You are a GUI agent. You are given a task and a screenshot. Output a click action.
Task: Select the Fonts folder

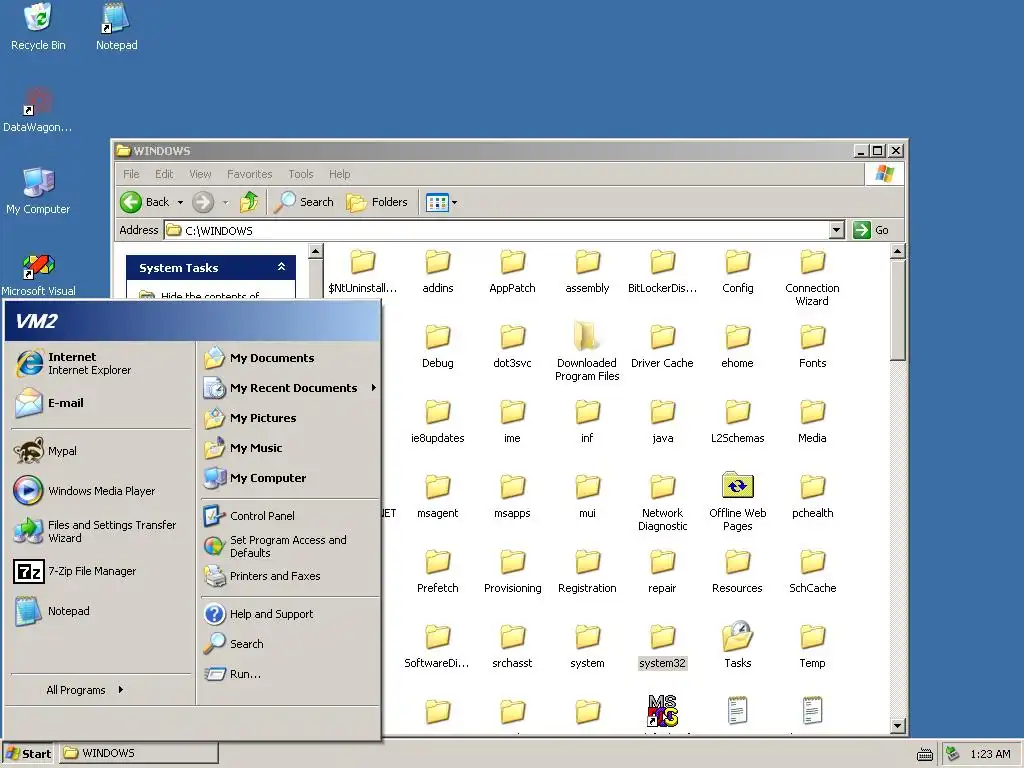[812, 346]
